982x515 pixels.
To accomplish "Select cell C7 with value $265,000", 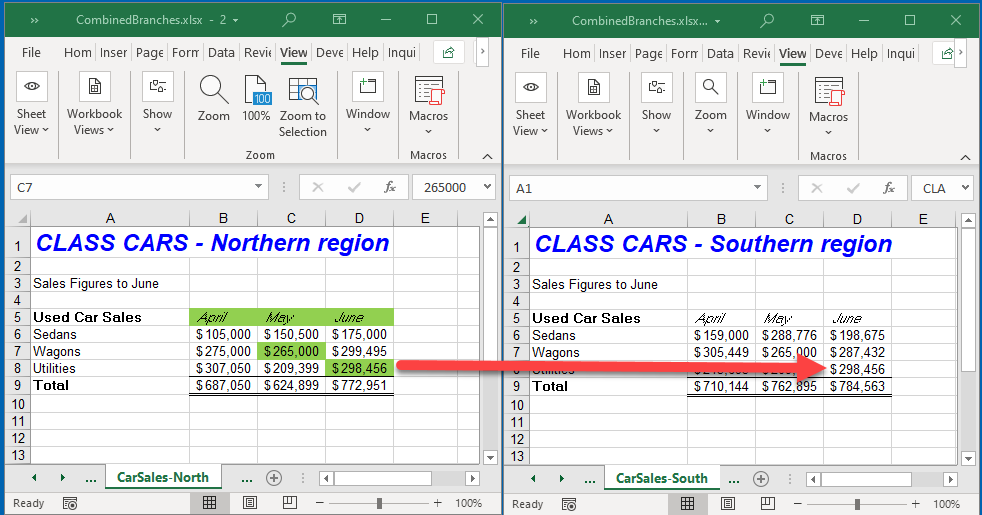I will tap(291, 351).
